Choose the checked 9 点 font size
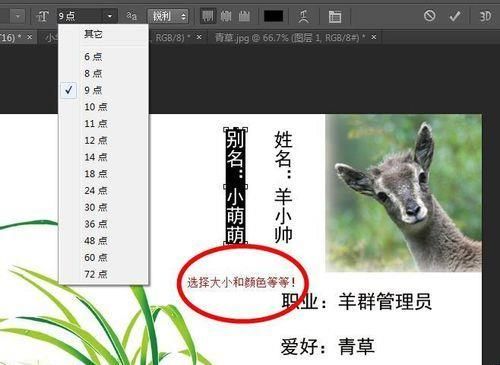The width and height of the screenshot is (500, 365). coord(103,90)
